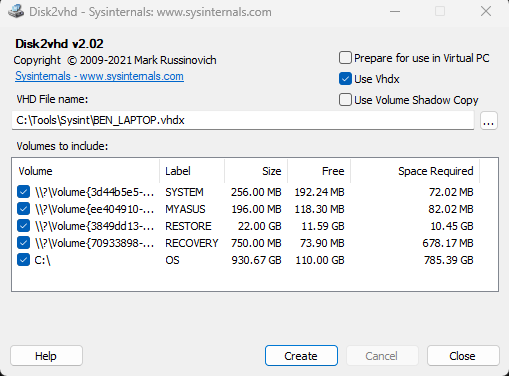Select the RECOVERY label cell
The image size is (509, 376).
click(x=192, y=243)
